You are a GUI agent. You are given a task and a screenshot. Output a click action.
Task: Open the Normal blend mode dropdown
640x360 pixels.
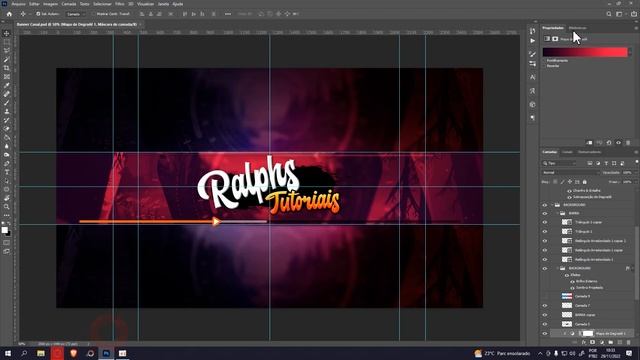570,173
